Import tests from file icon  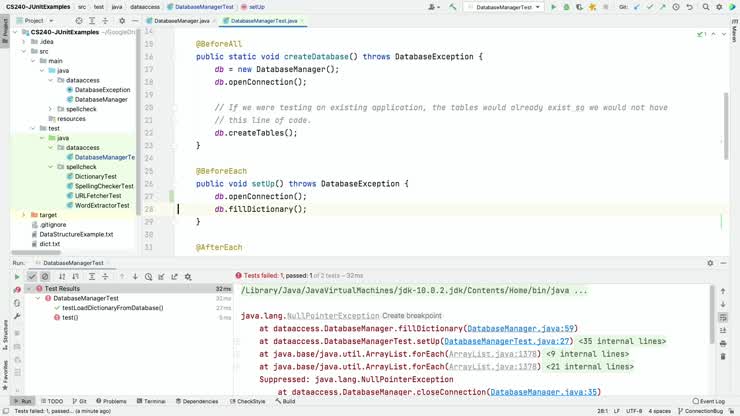pyautogui.click(x=161, y=277)
